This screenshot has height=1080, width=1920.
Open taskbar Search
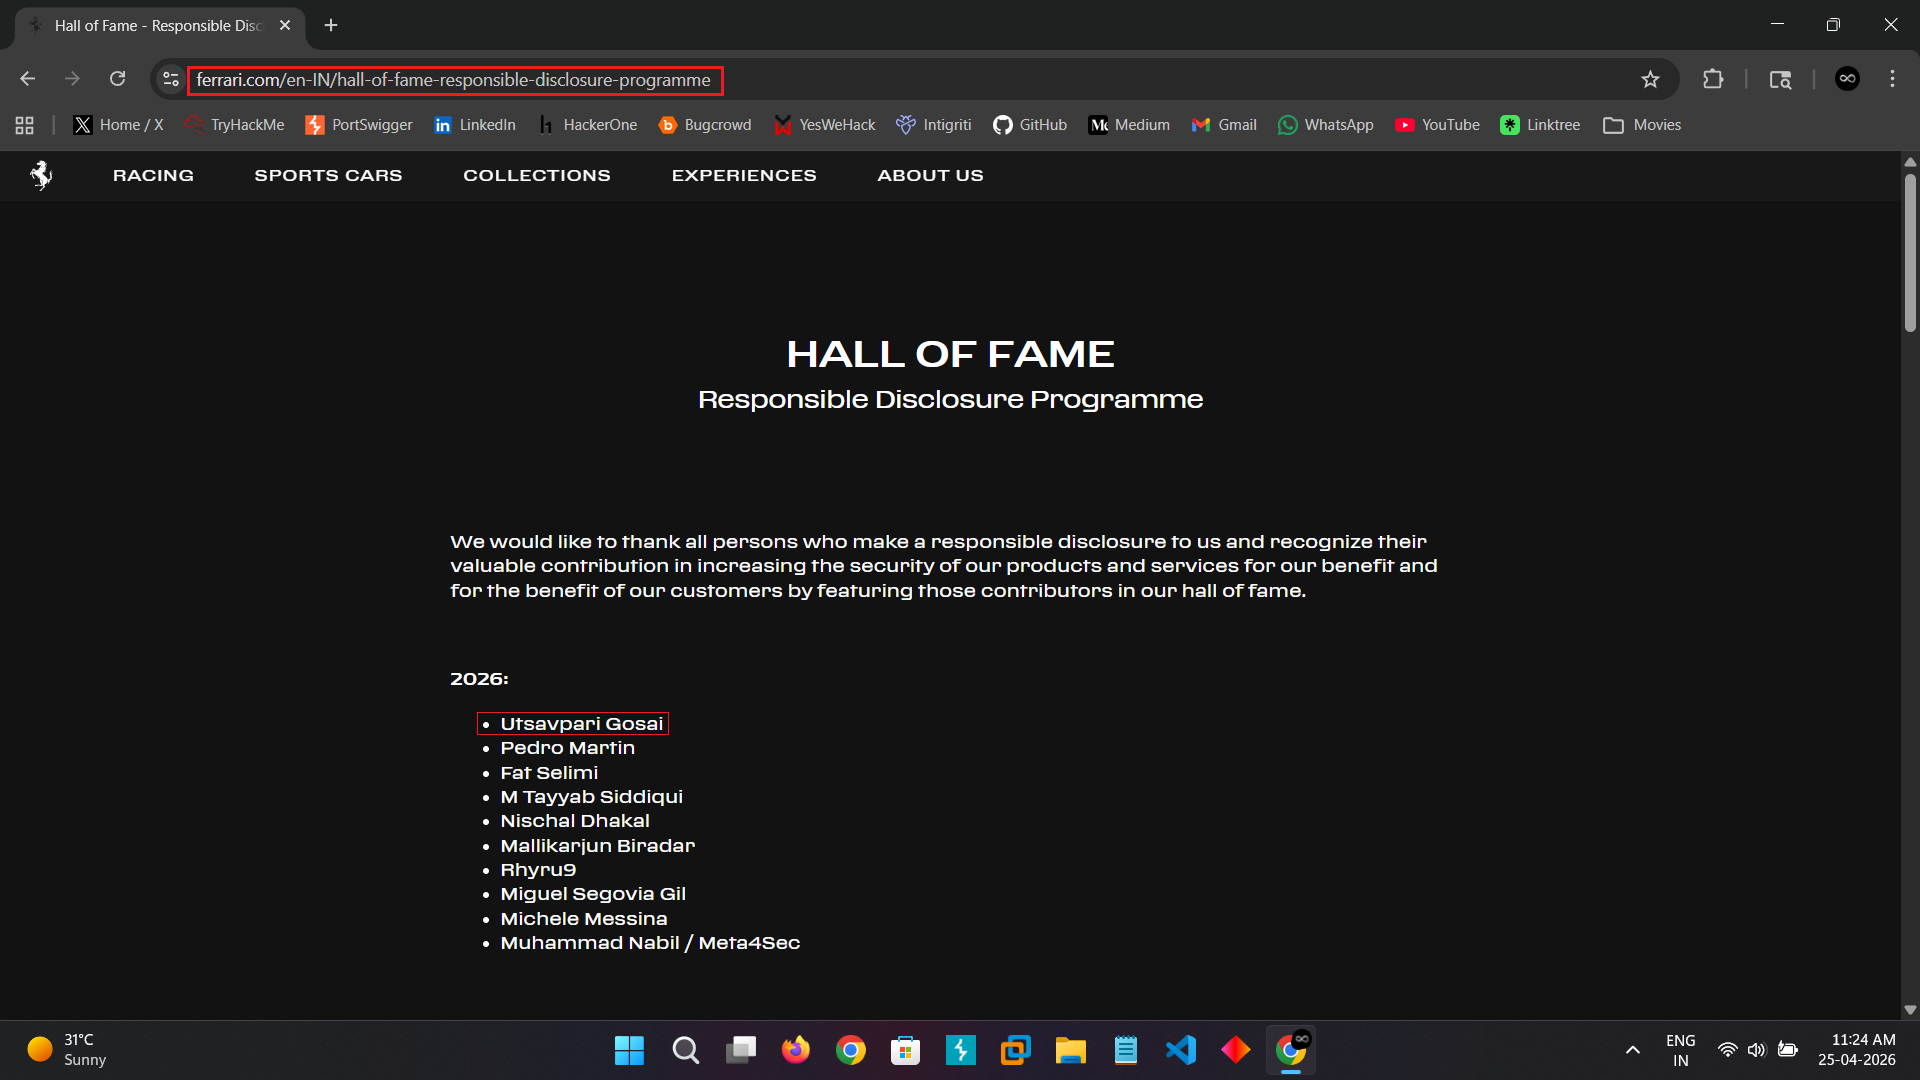coord(685,1050)
